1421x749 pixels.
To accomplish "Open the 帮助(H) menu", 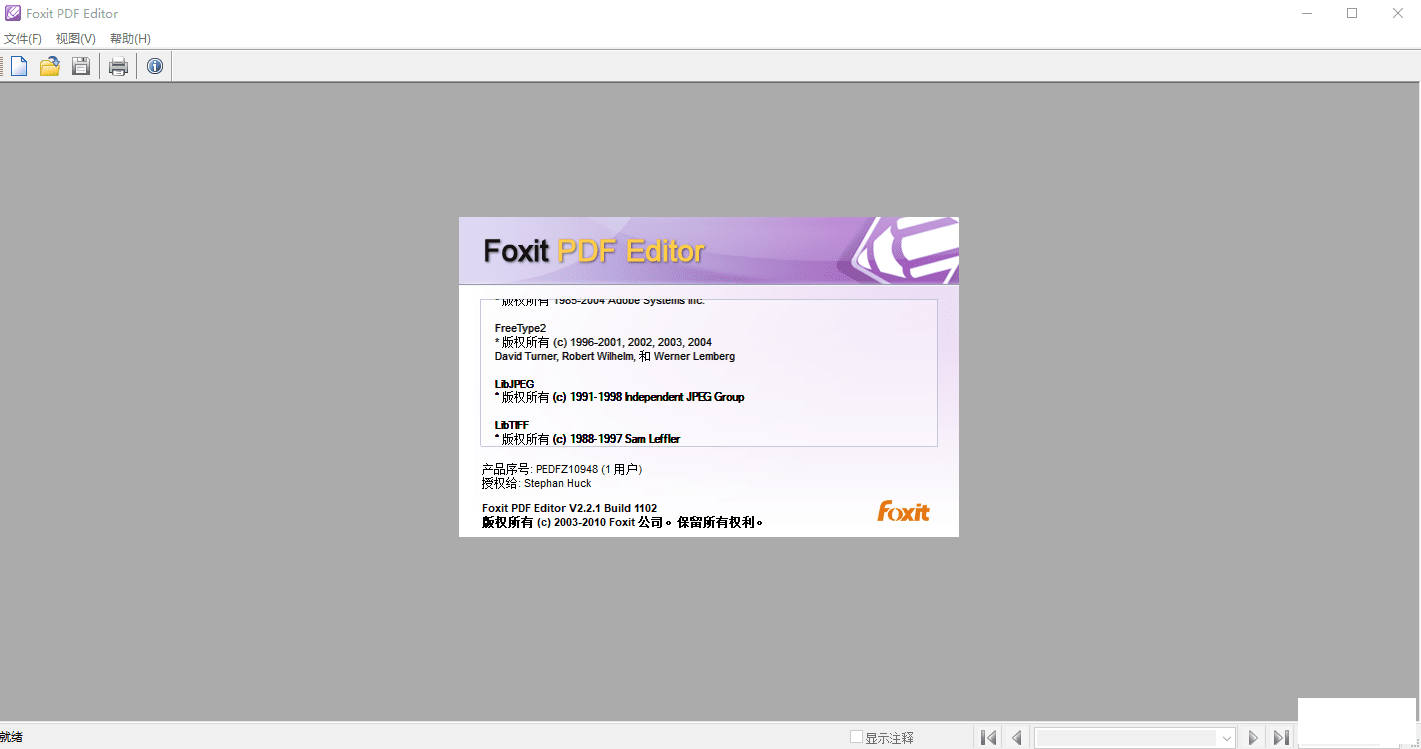I will [130, 39].
